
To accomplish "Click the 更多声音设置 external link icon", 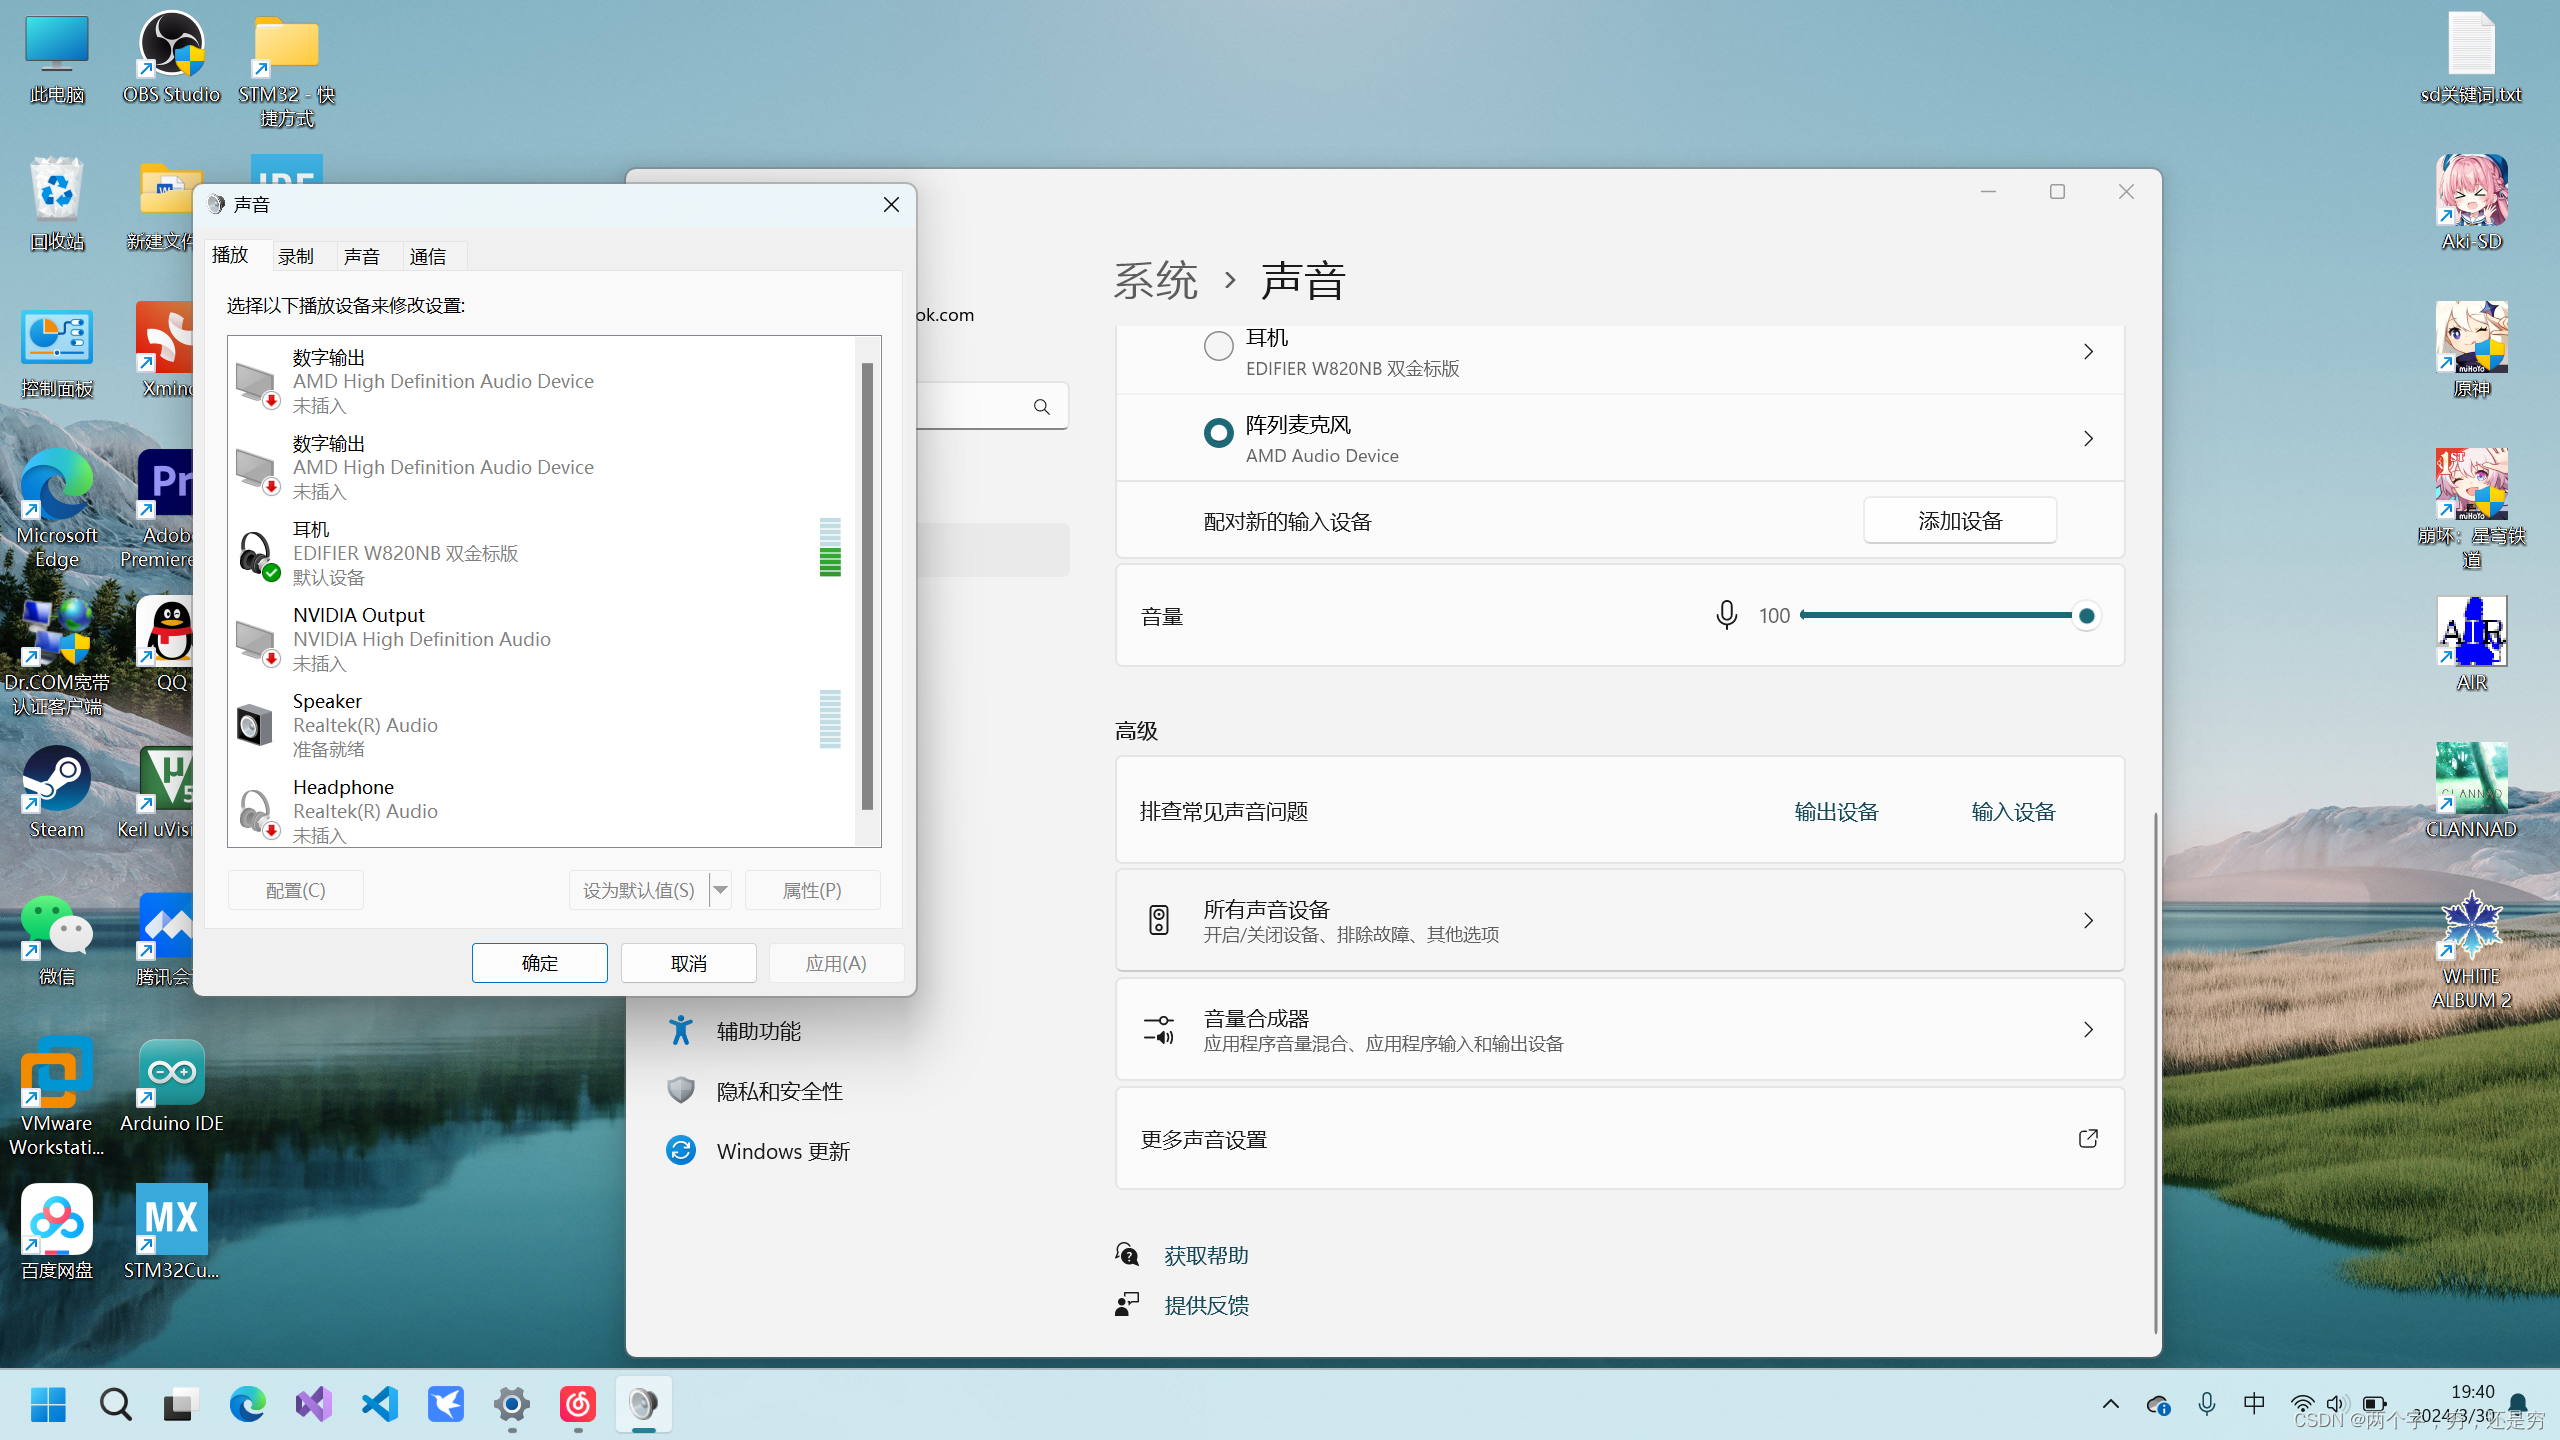I will pos(2088,1139).
